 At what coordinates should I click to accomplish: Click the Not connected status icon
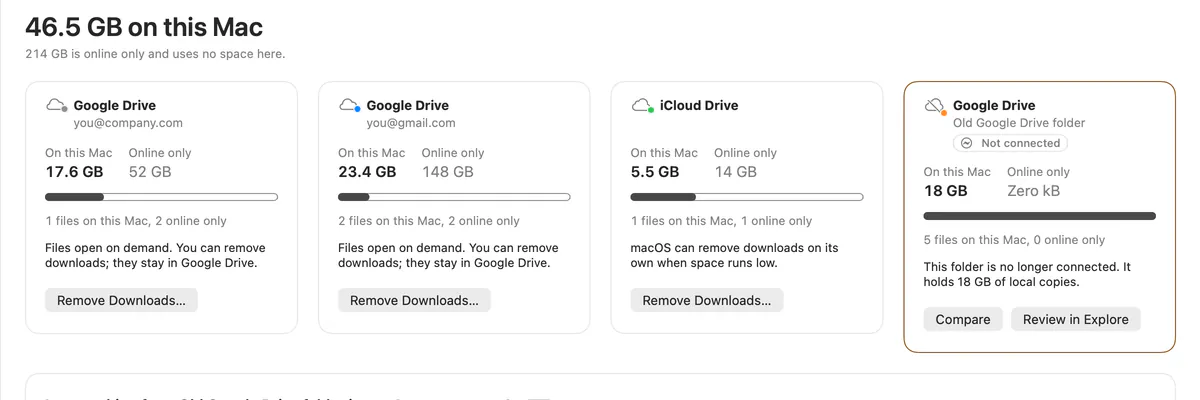coord(966,143)
